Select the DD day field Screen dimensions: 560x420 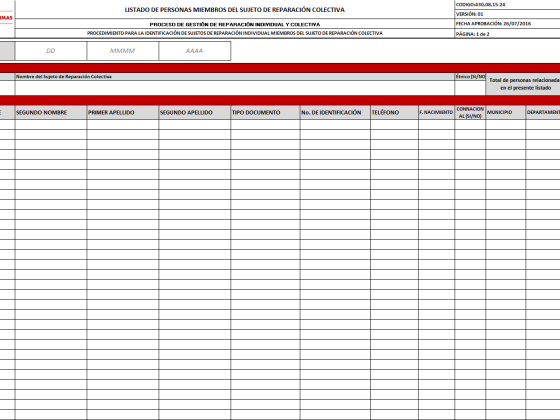pos(51,51)
